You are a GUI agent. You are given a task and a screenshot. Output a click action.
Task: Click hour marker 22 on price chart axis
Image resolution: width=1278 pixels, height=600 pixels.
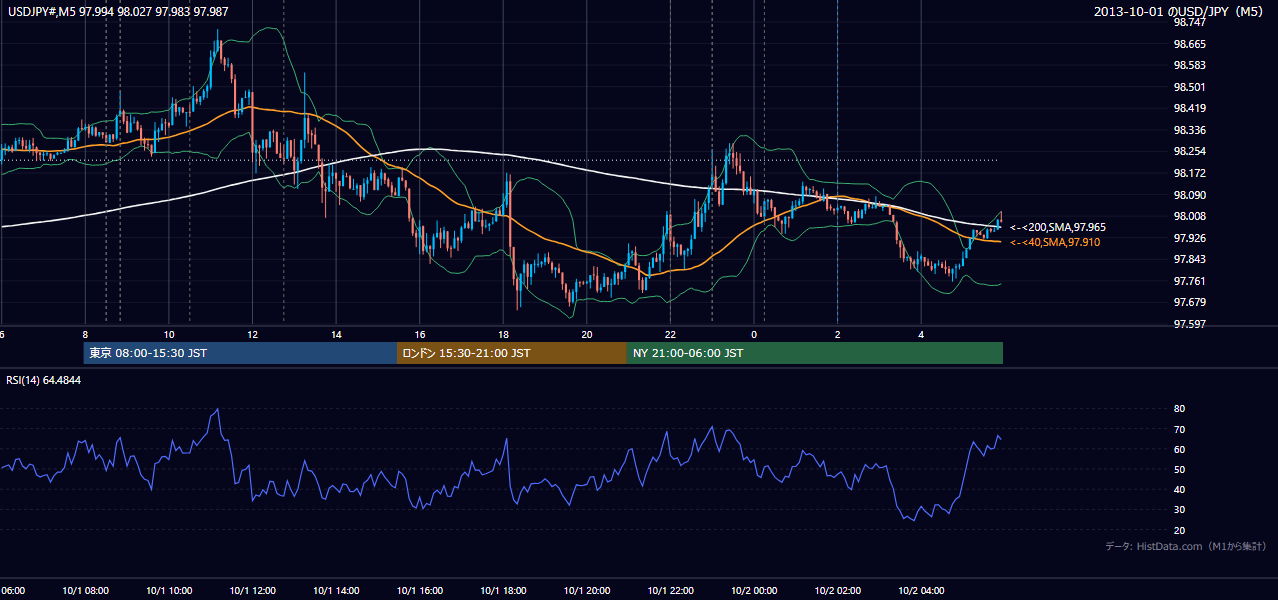670,334
